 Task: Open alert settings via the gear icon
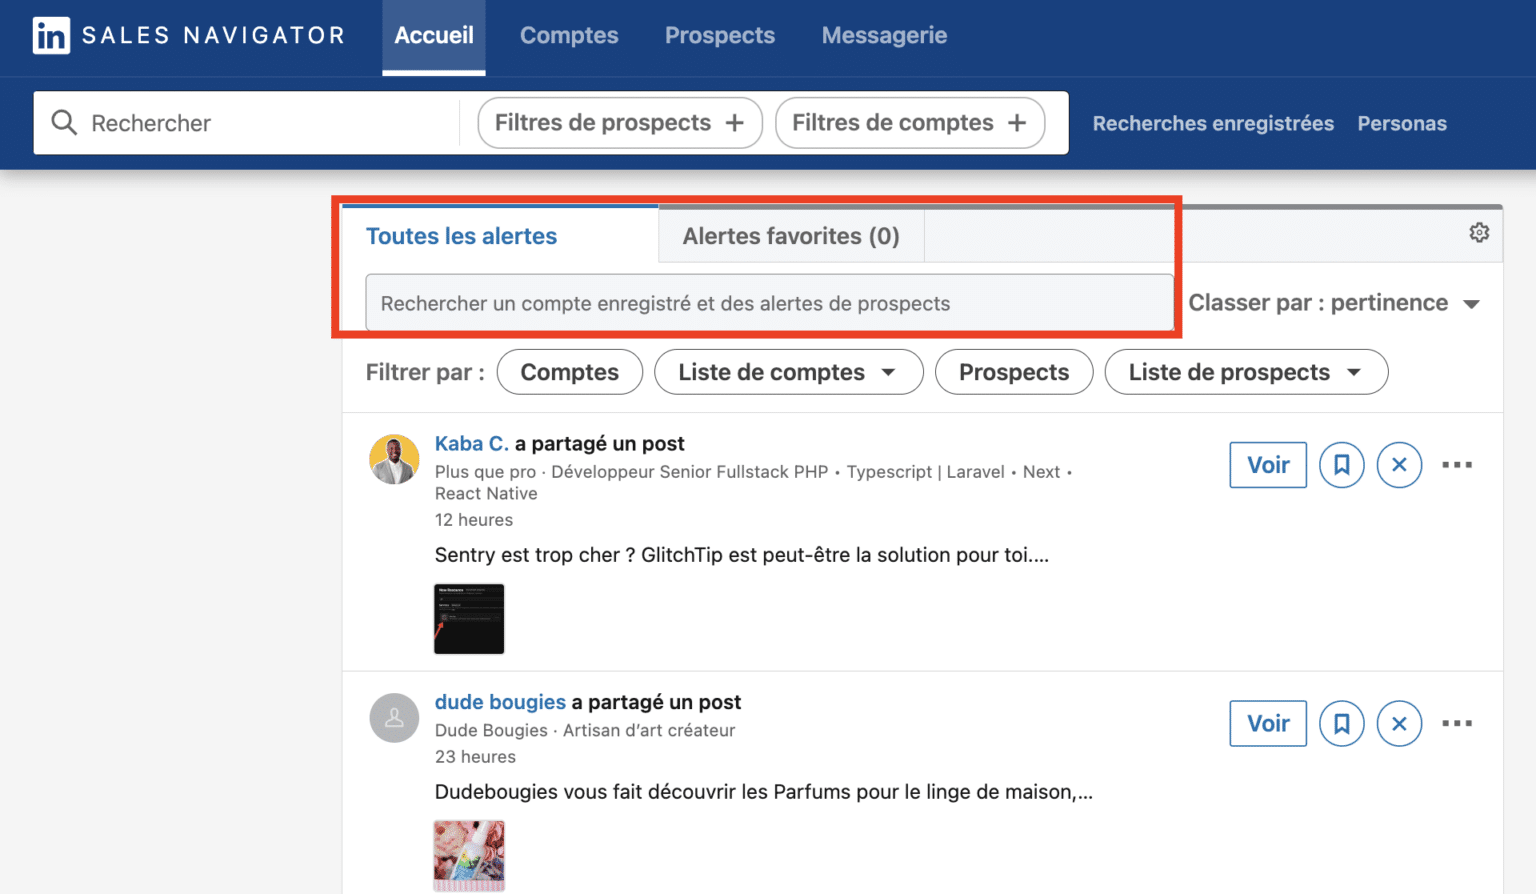pyautogui.click(x=1479, y=232)
